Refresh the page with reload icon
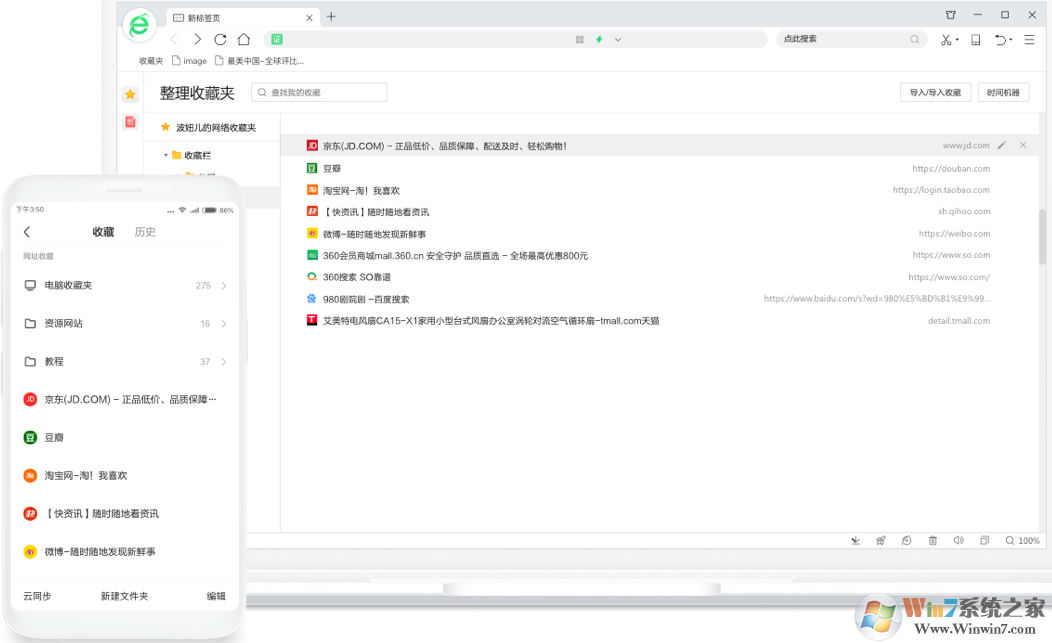The height and width of the screenshot is (643, 1052). (x=220, y=39)
